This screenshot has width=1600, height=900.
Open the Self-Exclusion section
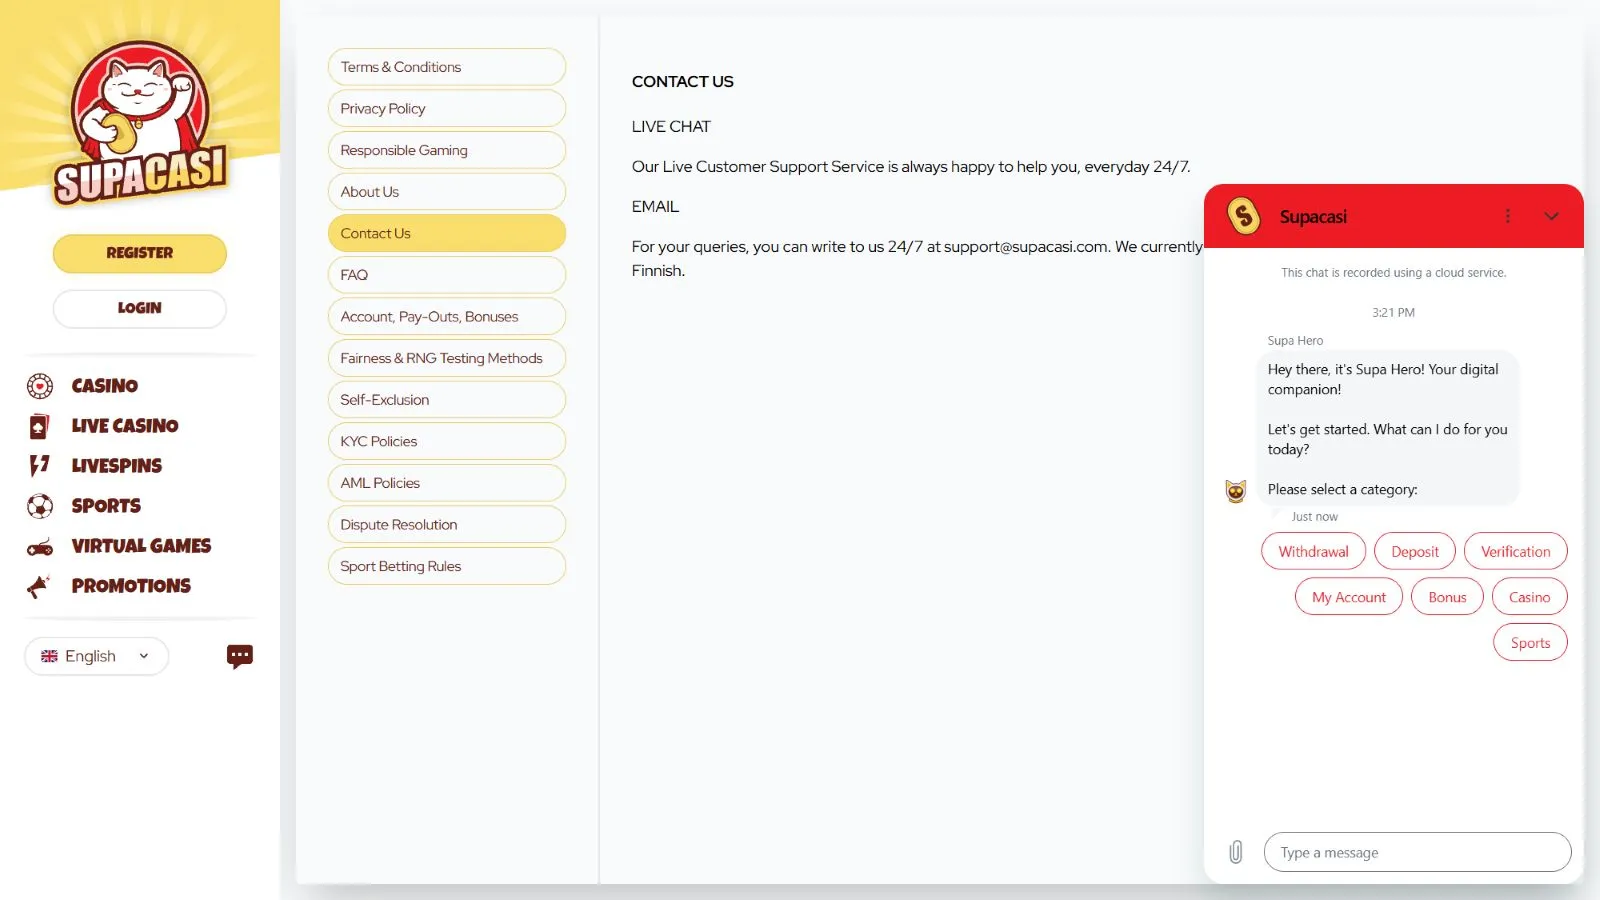pyautogui.click(x=446, y=400)
